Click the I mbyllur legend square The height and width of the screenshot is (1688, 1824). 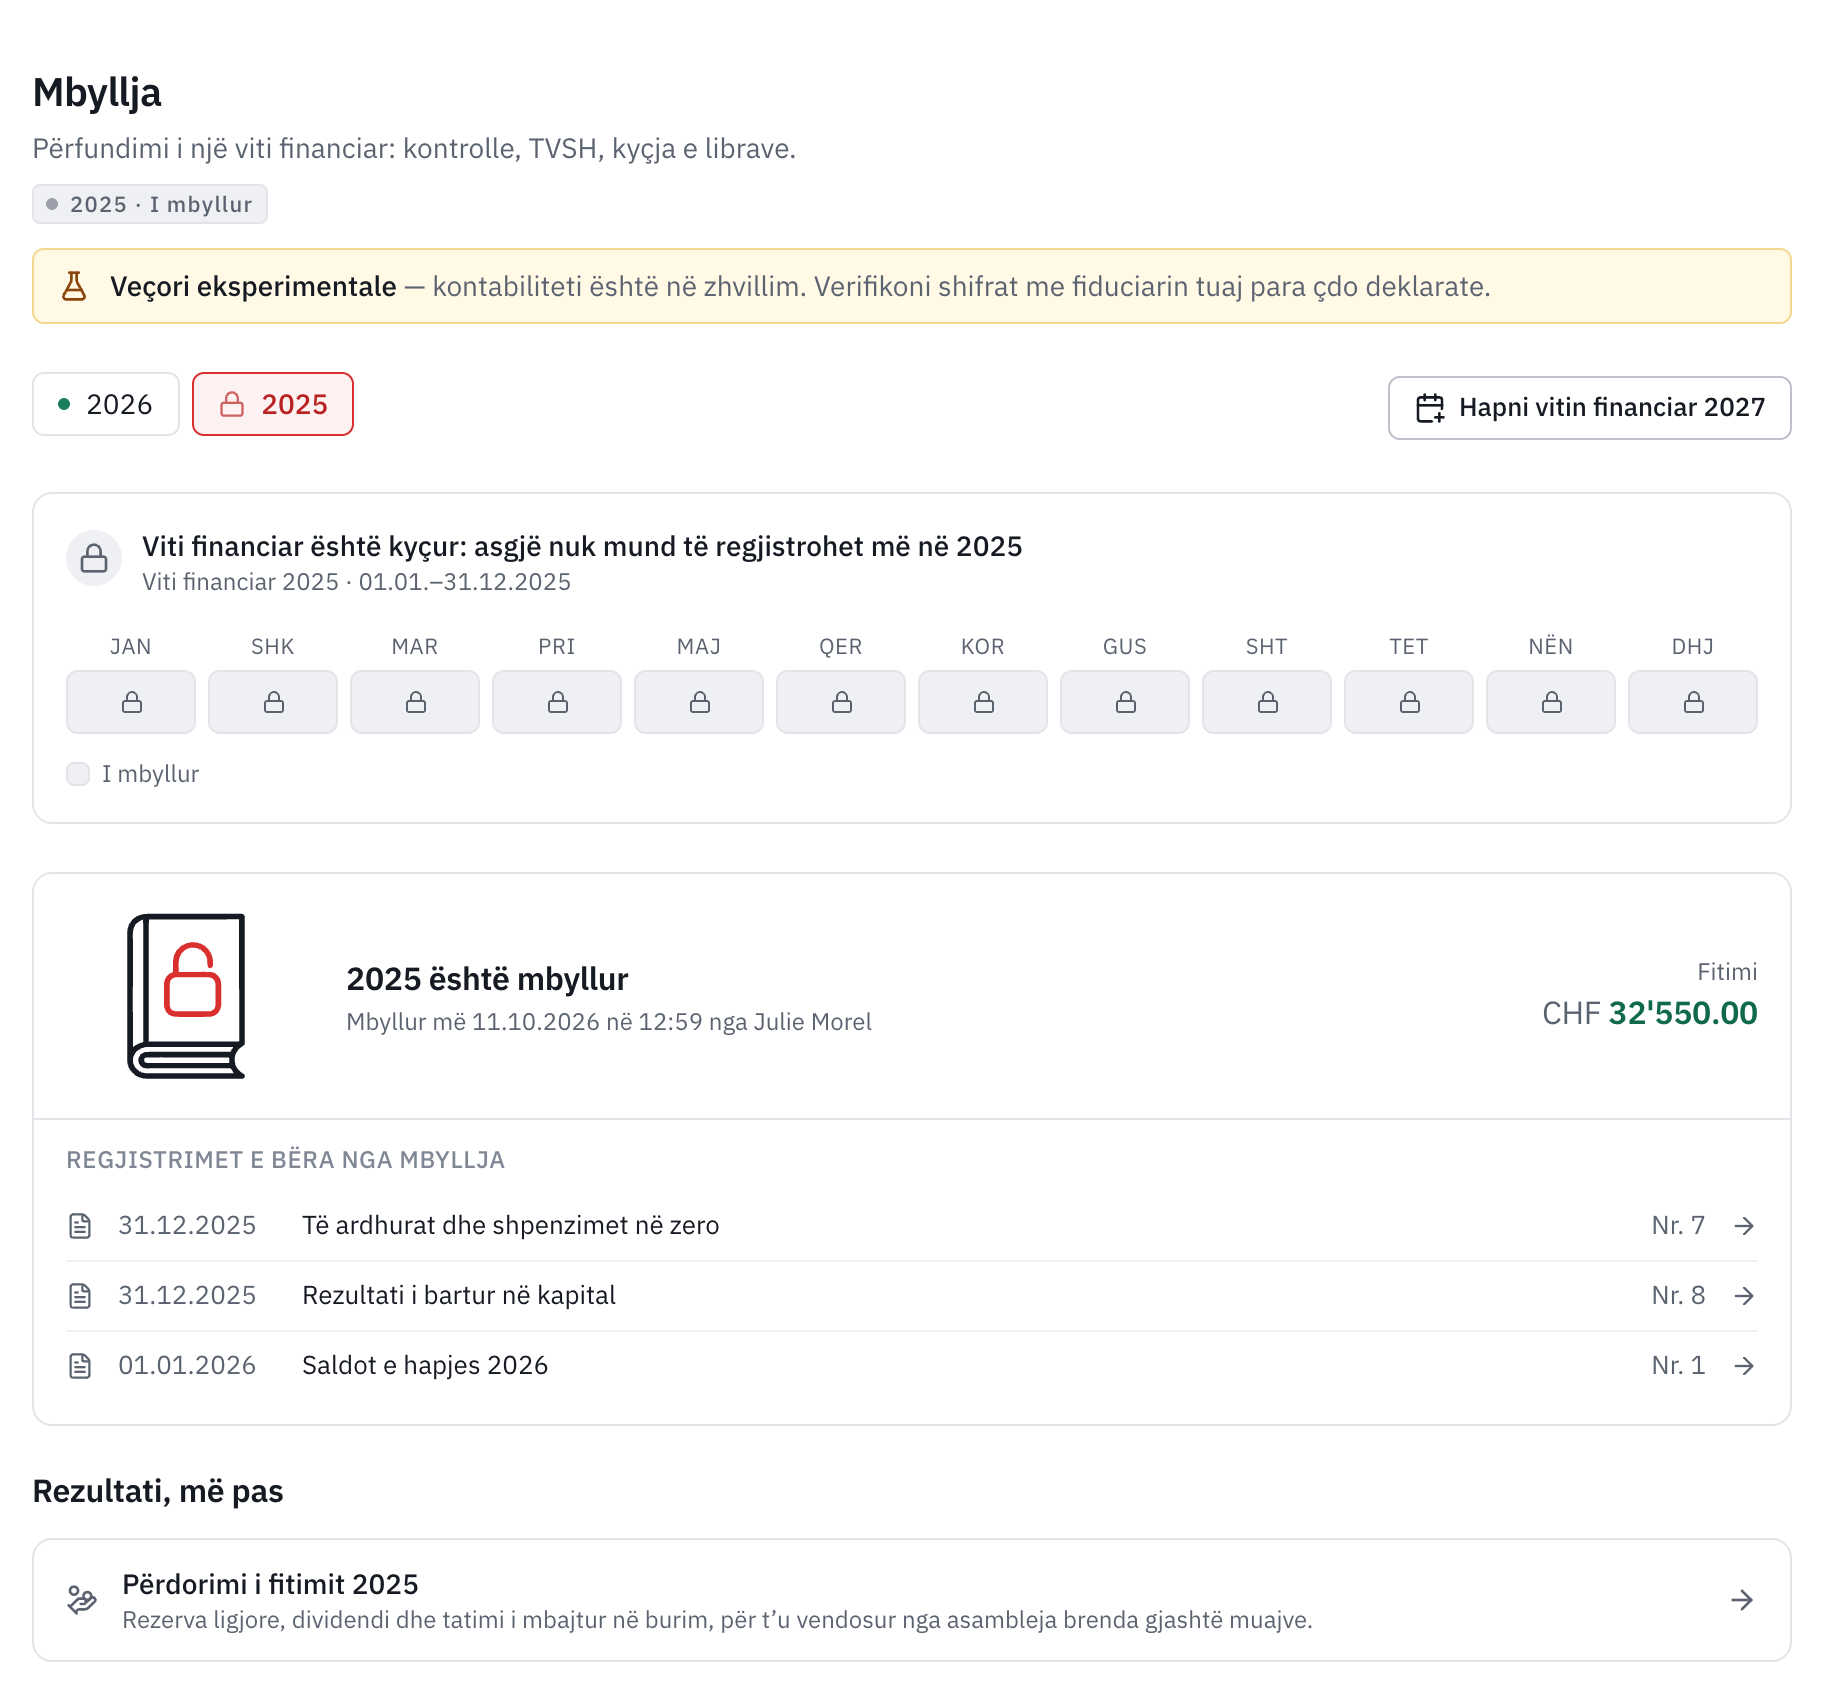[x=78, y=774]
